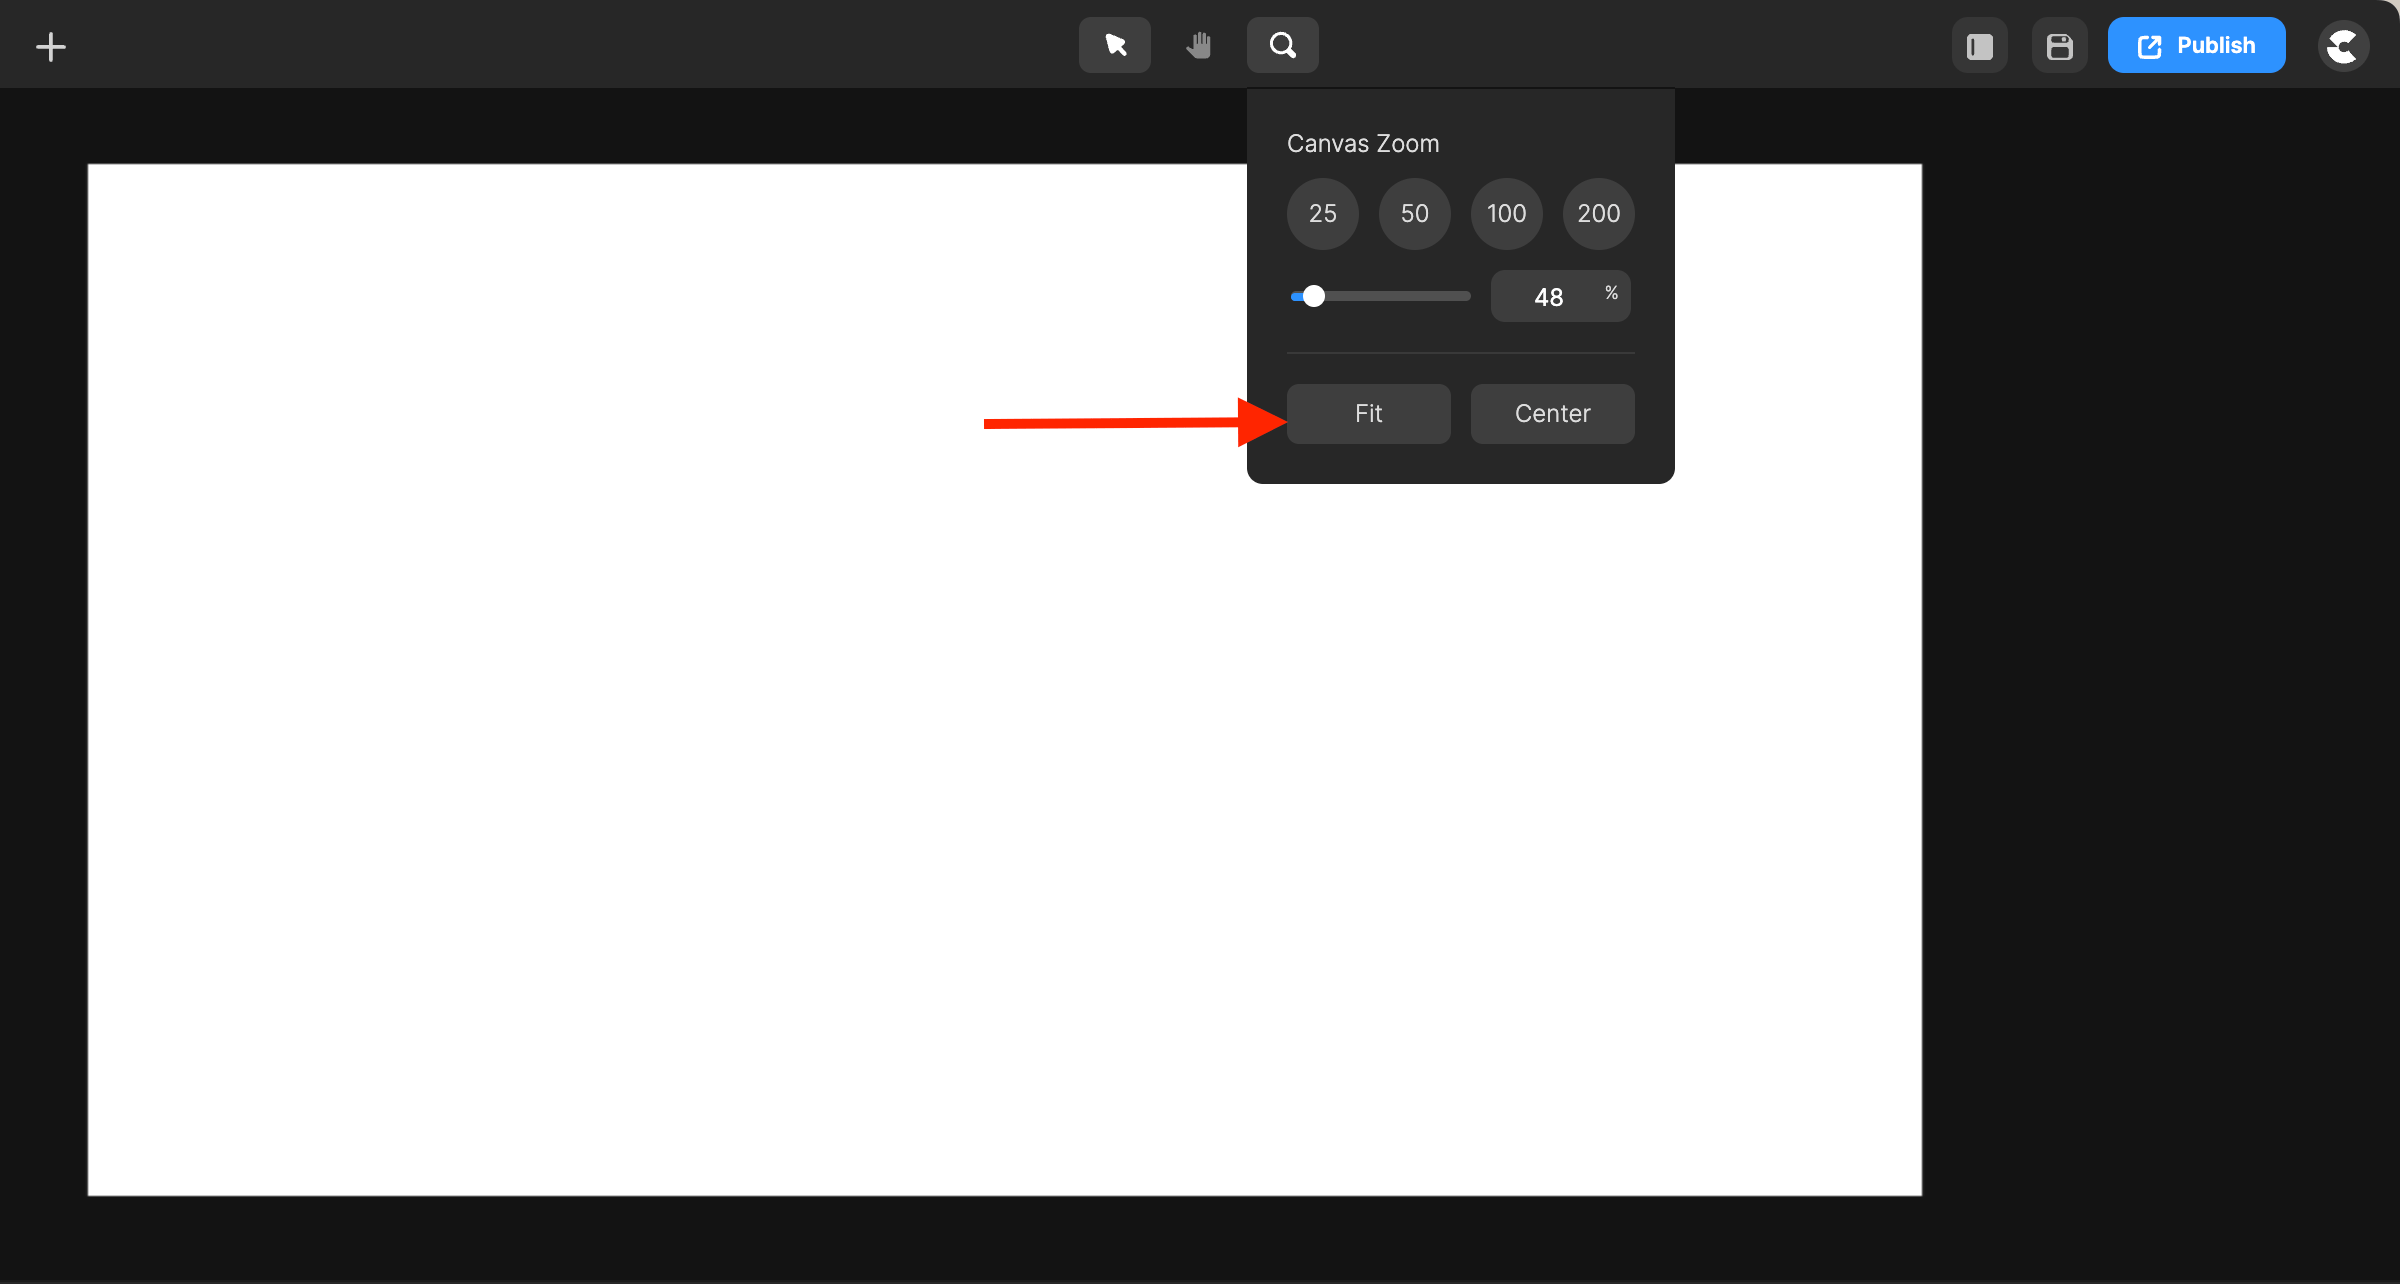Click Fit to fit the canvas
The height and width of the screenshot is (1284, 2400).
click(1368, 413)
